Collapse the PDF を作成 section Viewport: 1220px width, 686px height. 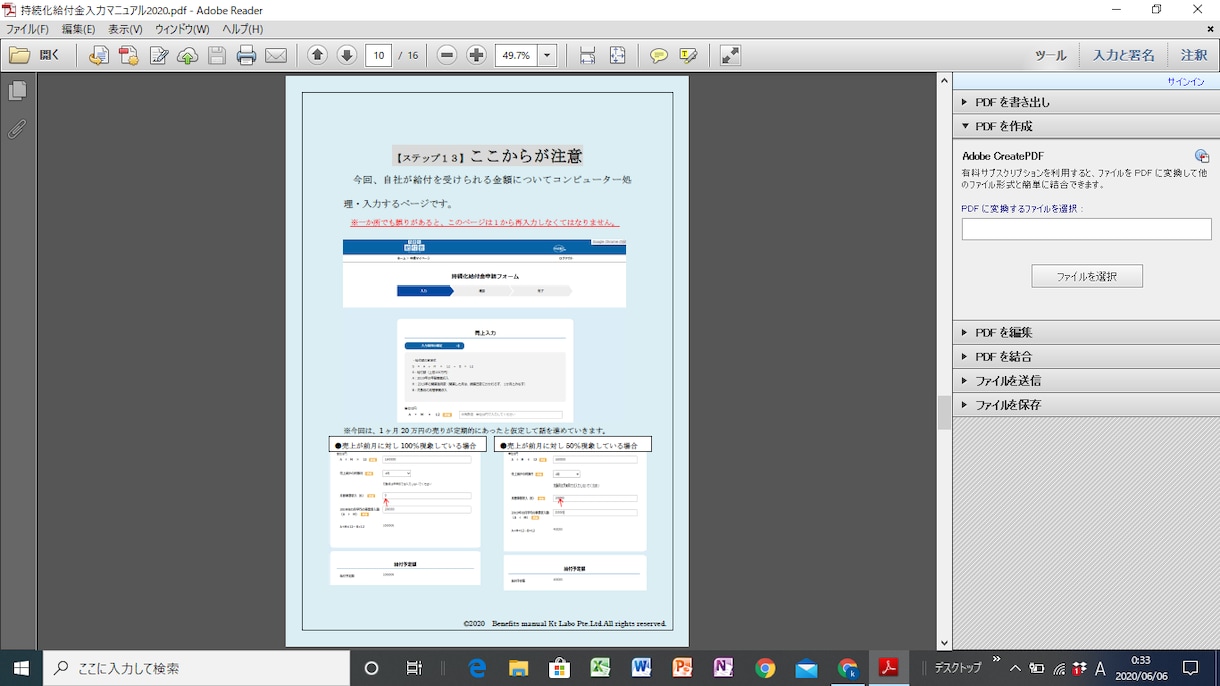pyautogui.click(x=1086, y=126)
